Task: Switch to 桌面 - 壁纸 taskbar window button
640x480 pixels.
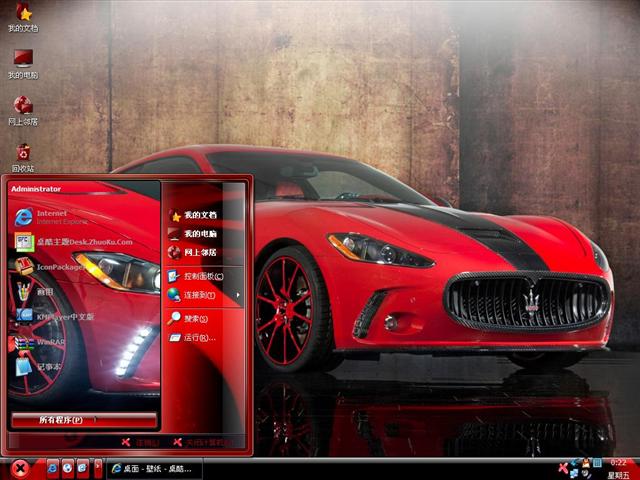Action: (x=155, y=468)
